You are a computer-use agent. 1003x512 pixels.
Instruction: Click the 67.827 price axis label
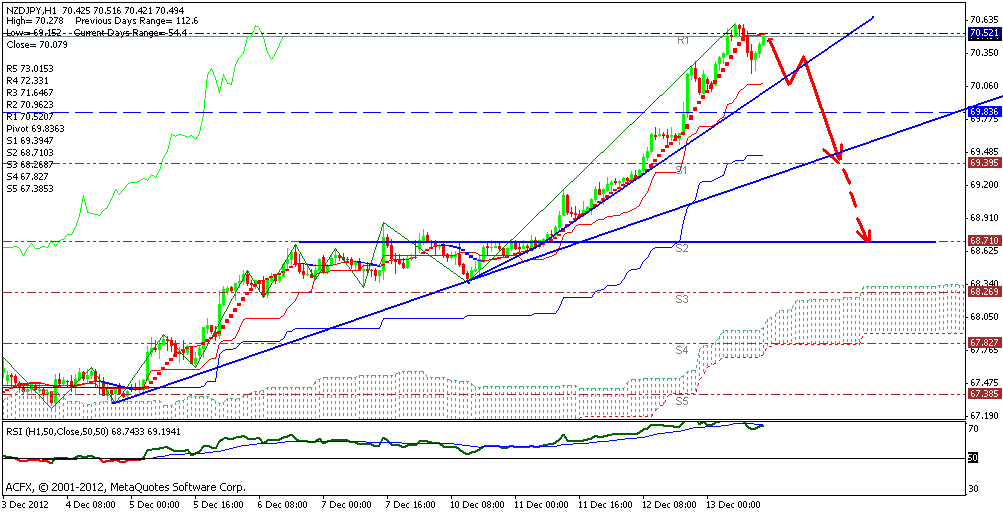pos(984,343)
